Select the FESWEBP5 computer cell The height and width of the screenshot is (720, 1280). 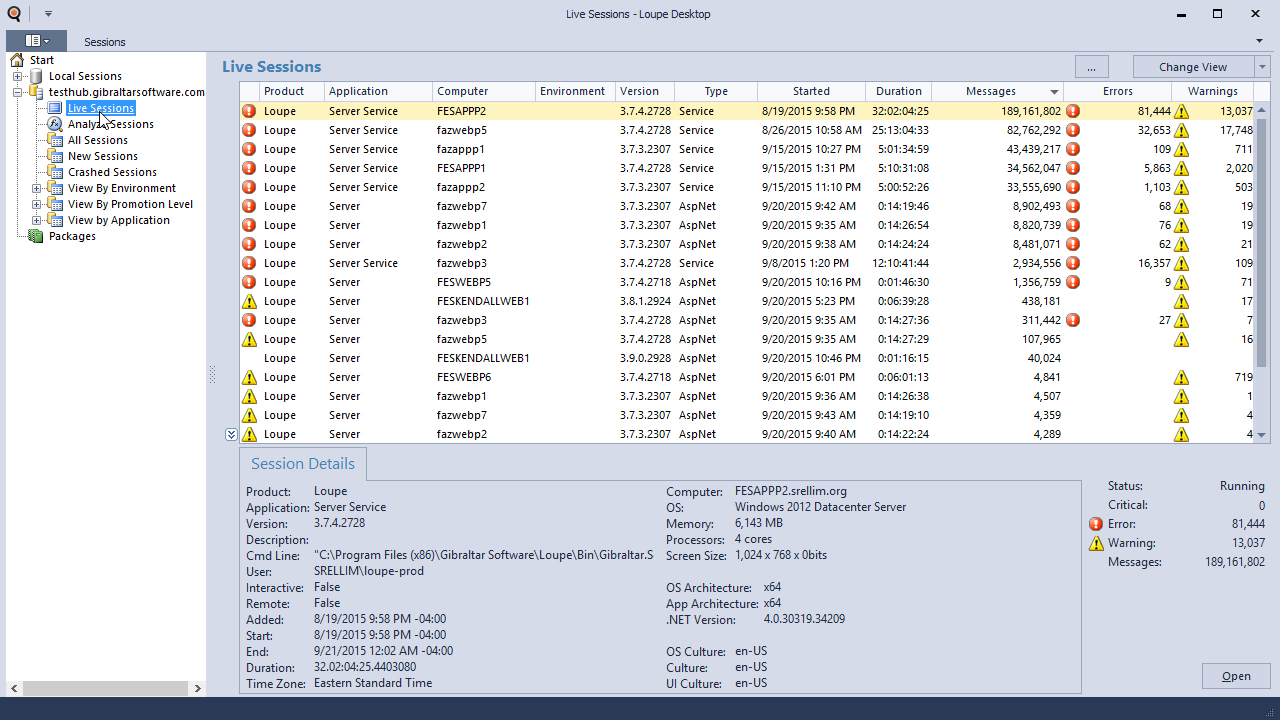pyautogui.click(x=483, y=282)
